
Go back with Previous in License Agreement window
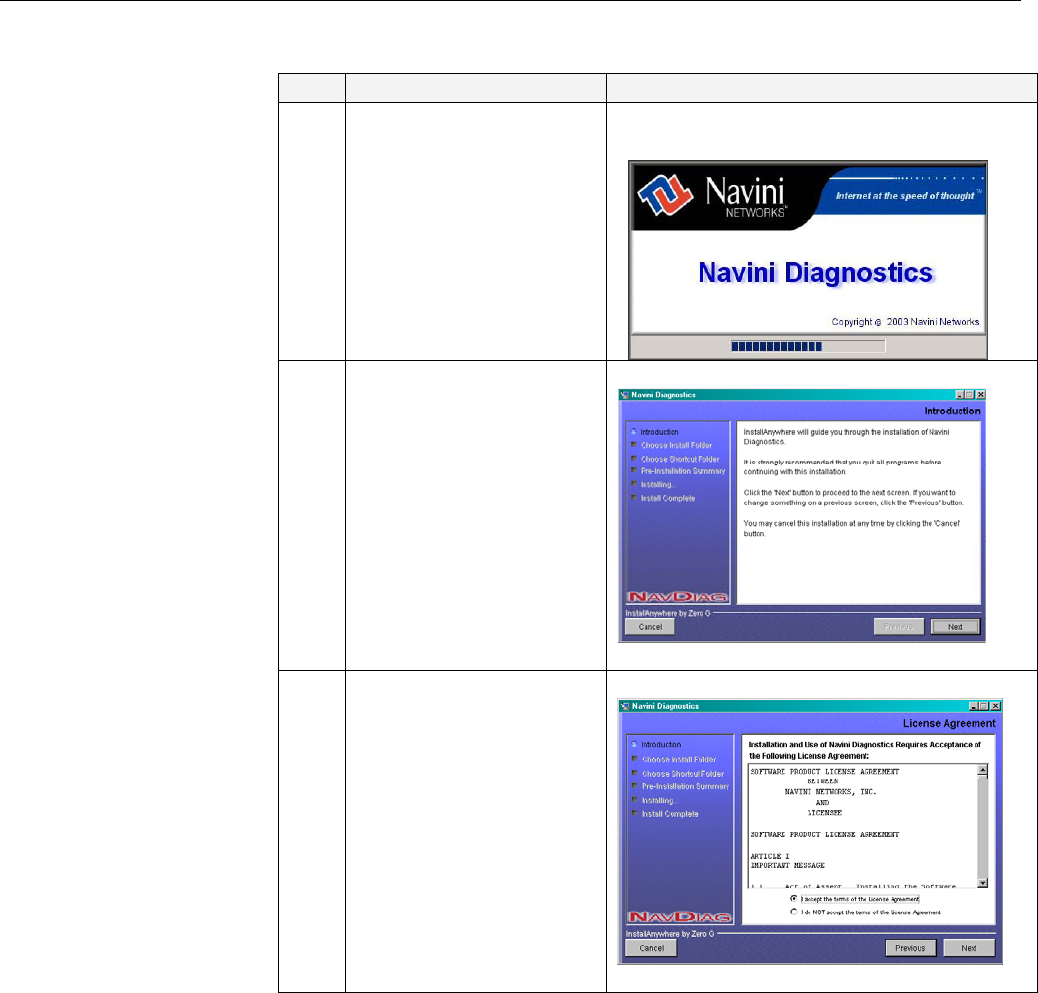pos(910,948)
